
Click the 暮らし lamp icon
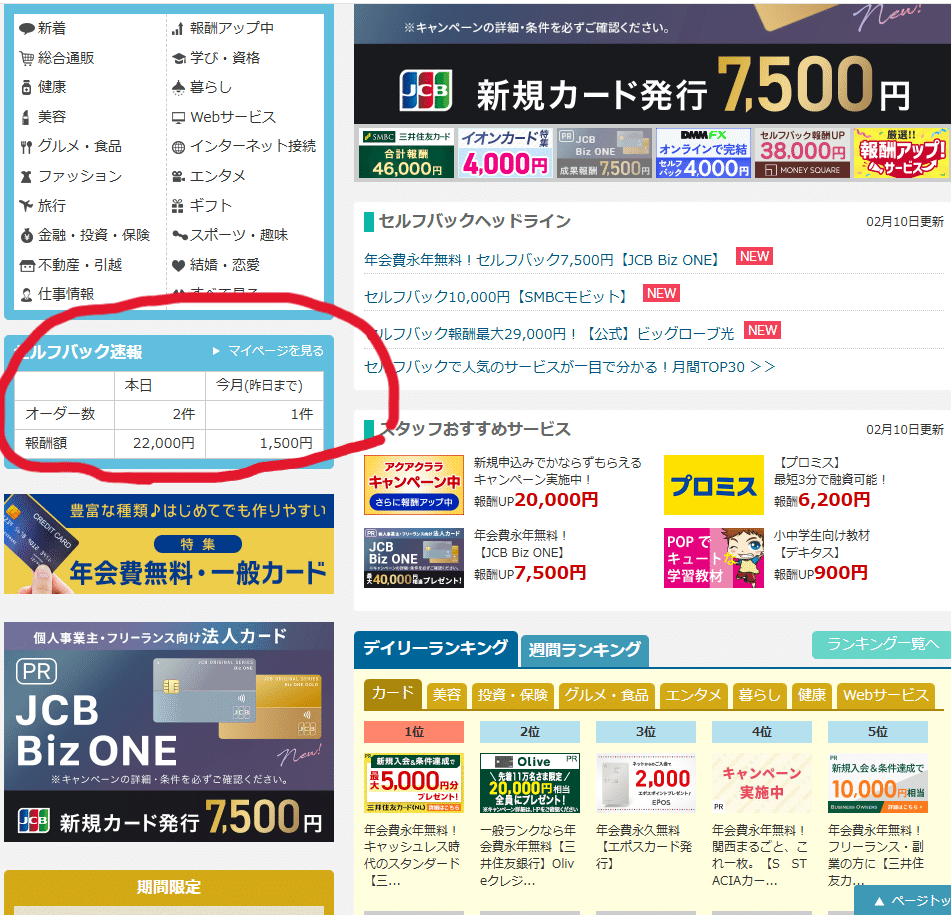click(178, 88)
